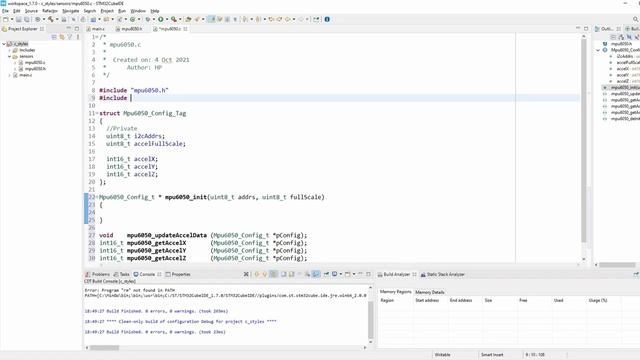The width and height of the screenshot is (640, 360).
Task: Click the Open Console icon
Action: click(347, 274)
